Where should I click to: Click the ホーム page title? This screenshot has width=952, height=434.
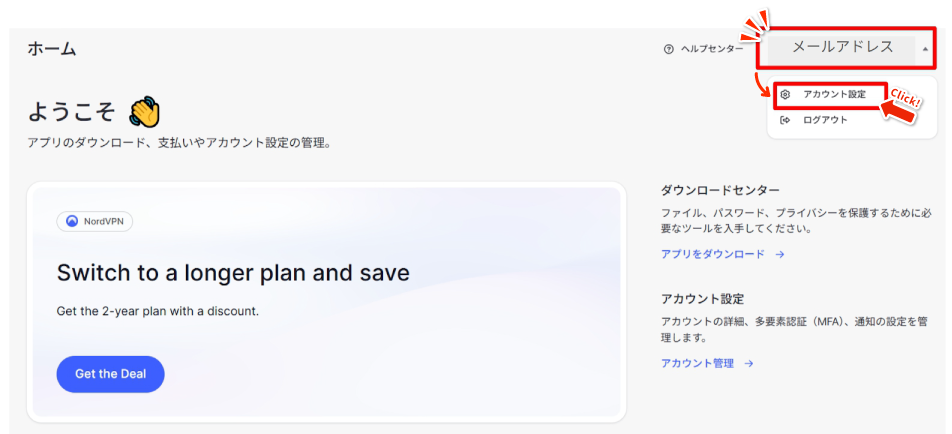coord(52,49)
